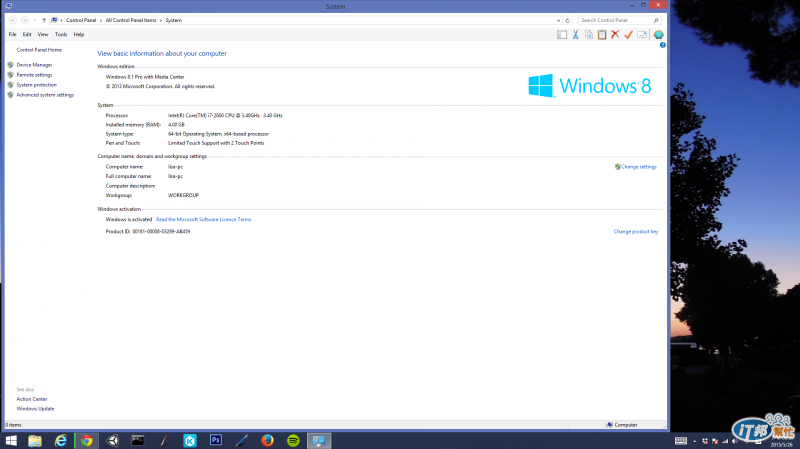Select System breadcrumb segment
The image size is (800, 449).
click(x=173, y=20)
